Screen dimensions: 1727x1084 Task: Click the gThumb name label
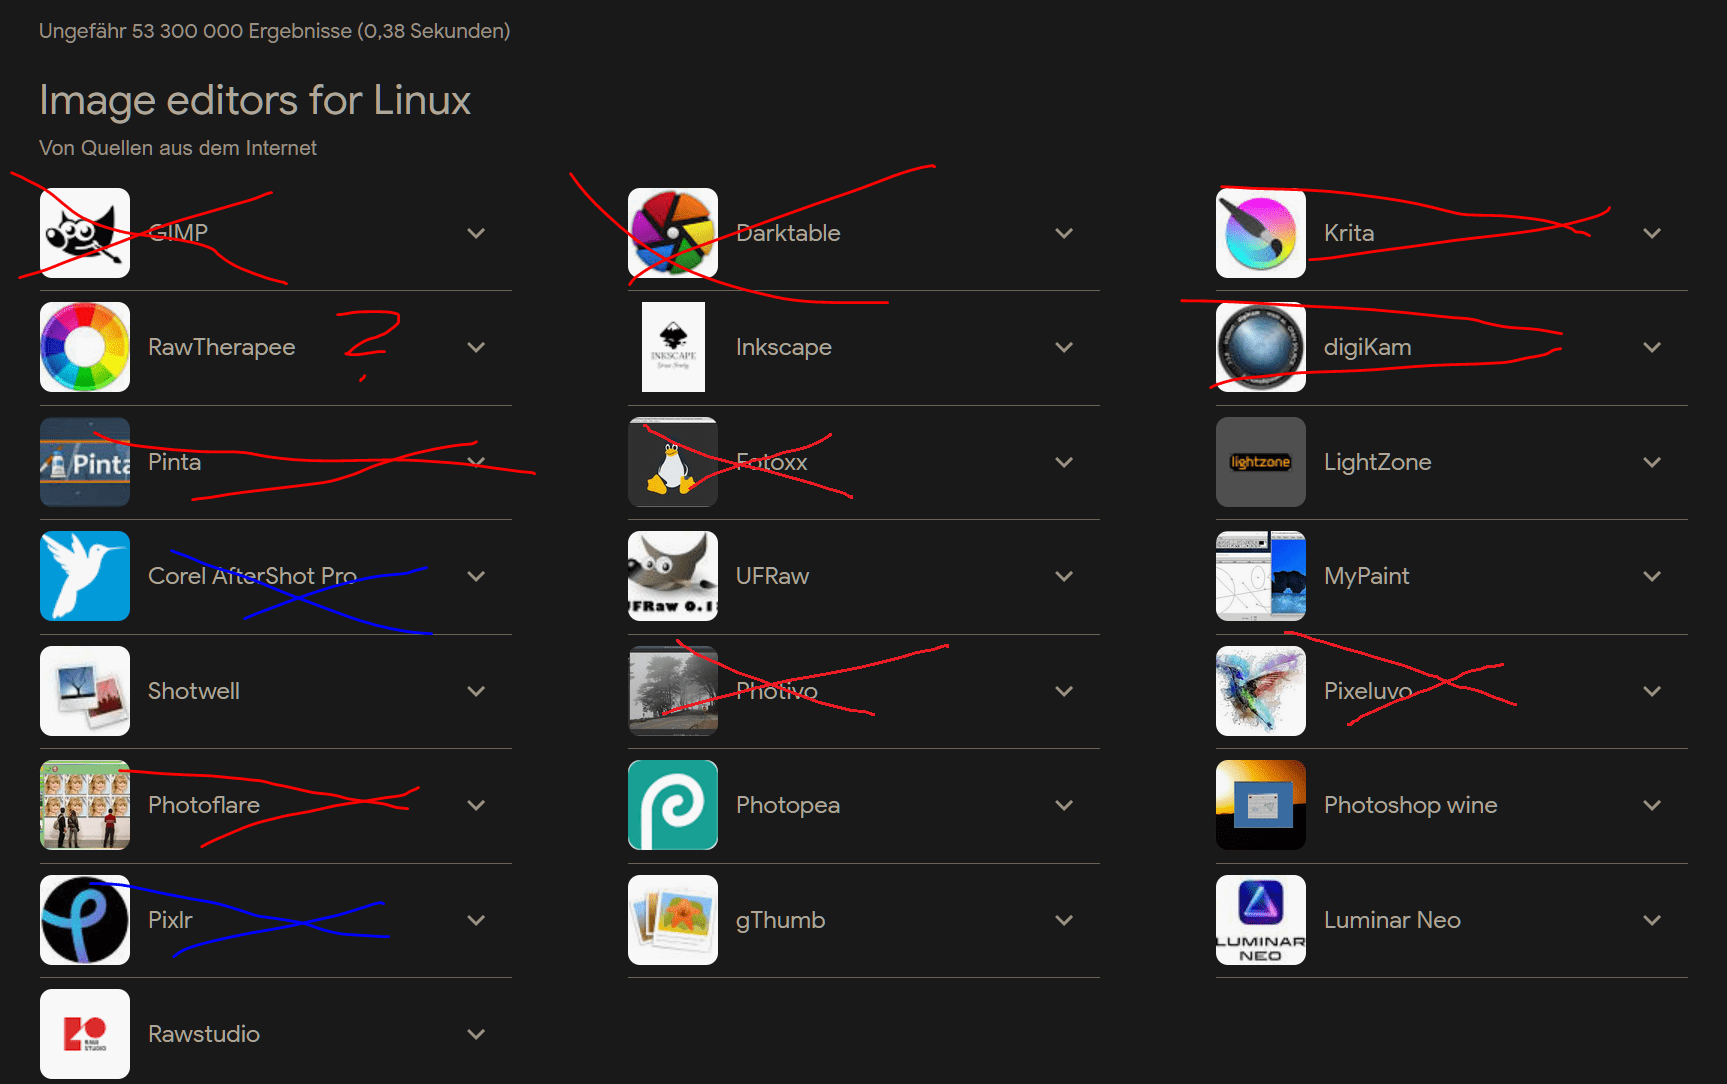781,920
